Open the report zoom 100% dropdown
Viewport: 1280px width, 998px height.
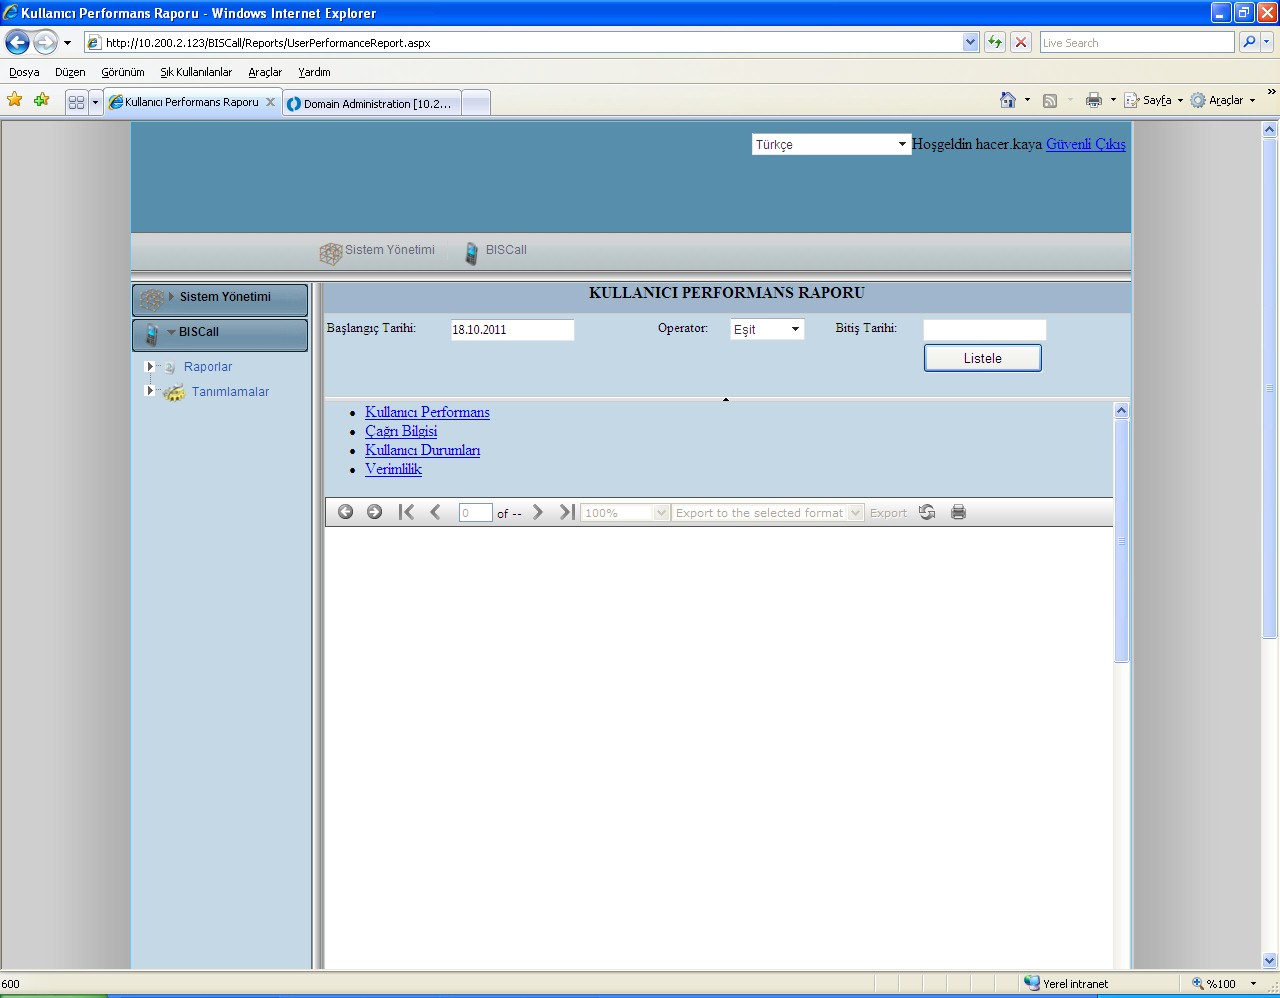(x=625, y=513)
